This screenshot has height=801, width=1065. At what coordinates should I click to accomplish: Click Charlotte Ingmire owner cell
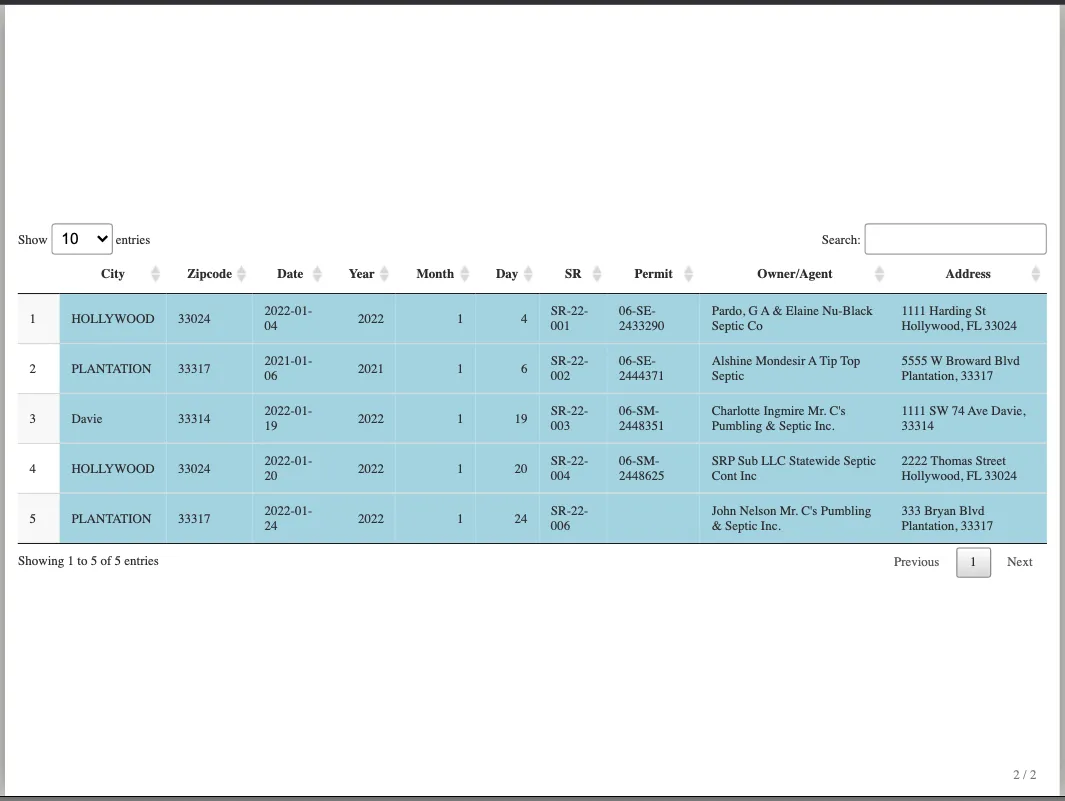tap(795, 419)
